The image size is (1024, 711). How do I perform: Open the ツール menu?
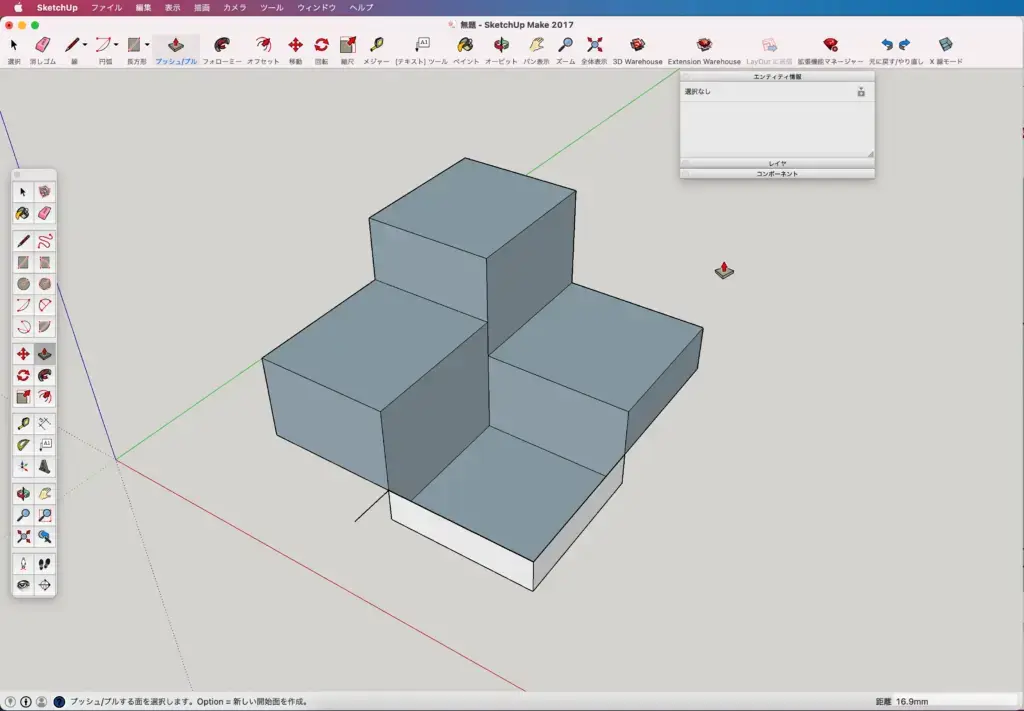(x=272, y=8)
